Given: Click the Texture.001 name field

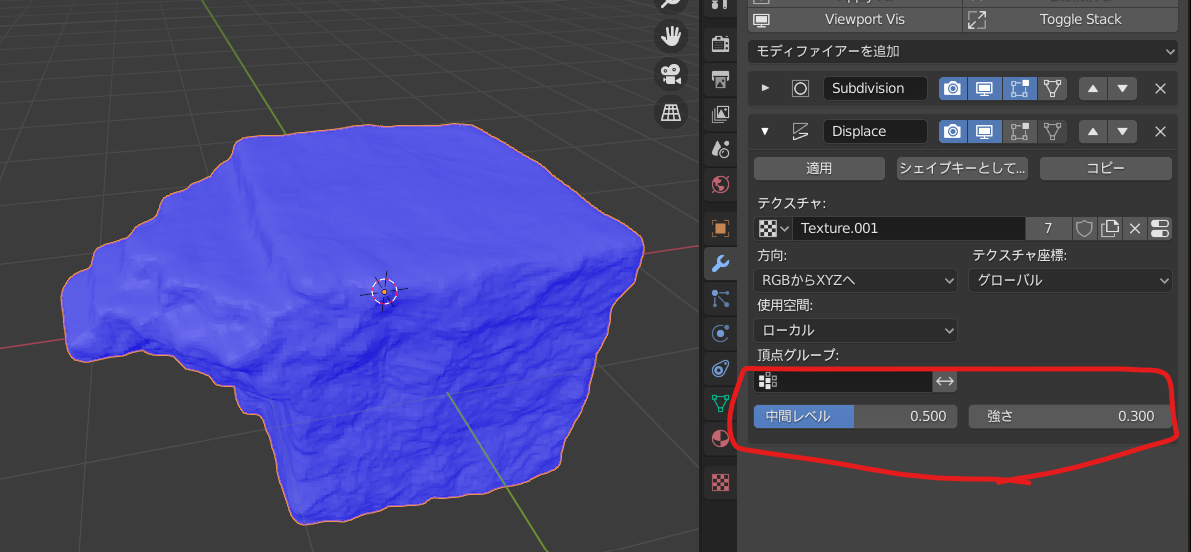Looking at the screenshot, I should coord(908,228).
